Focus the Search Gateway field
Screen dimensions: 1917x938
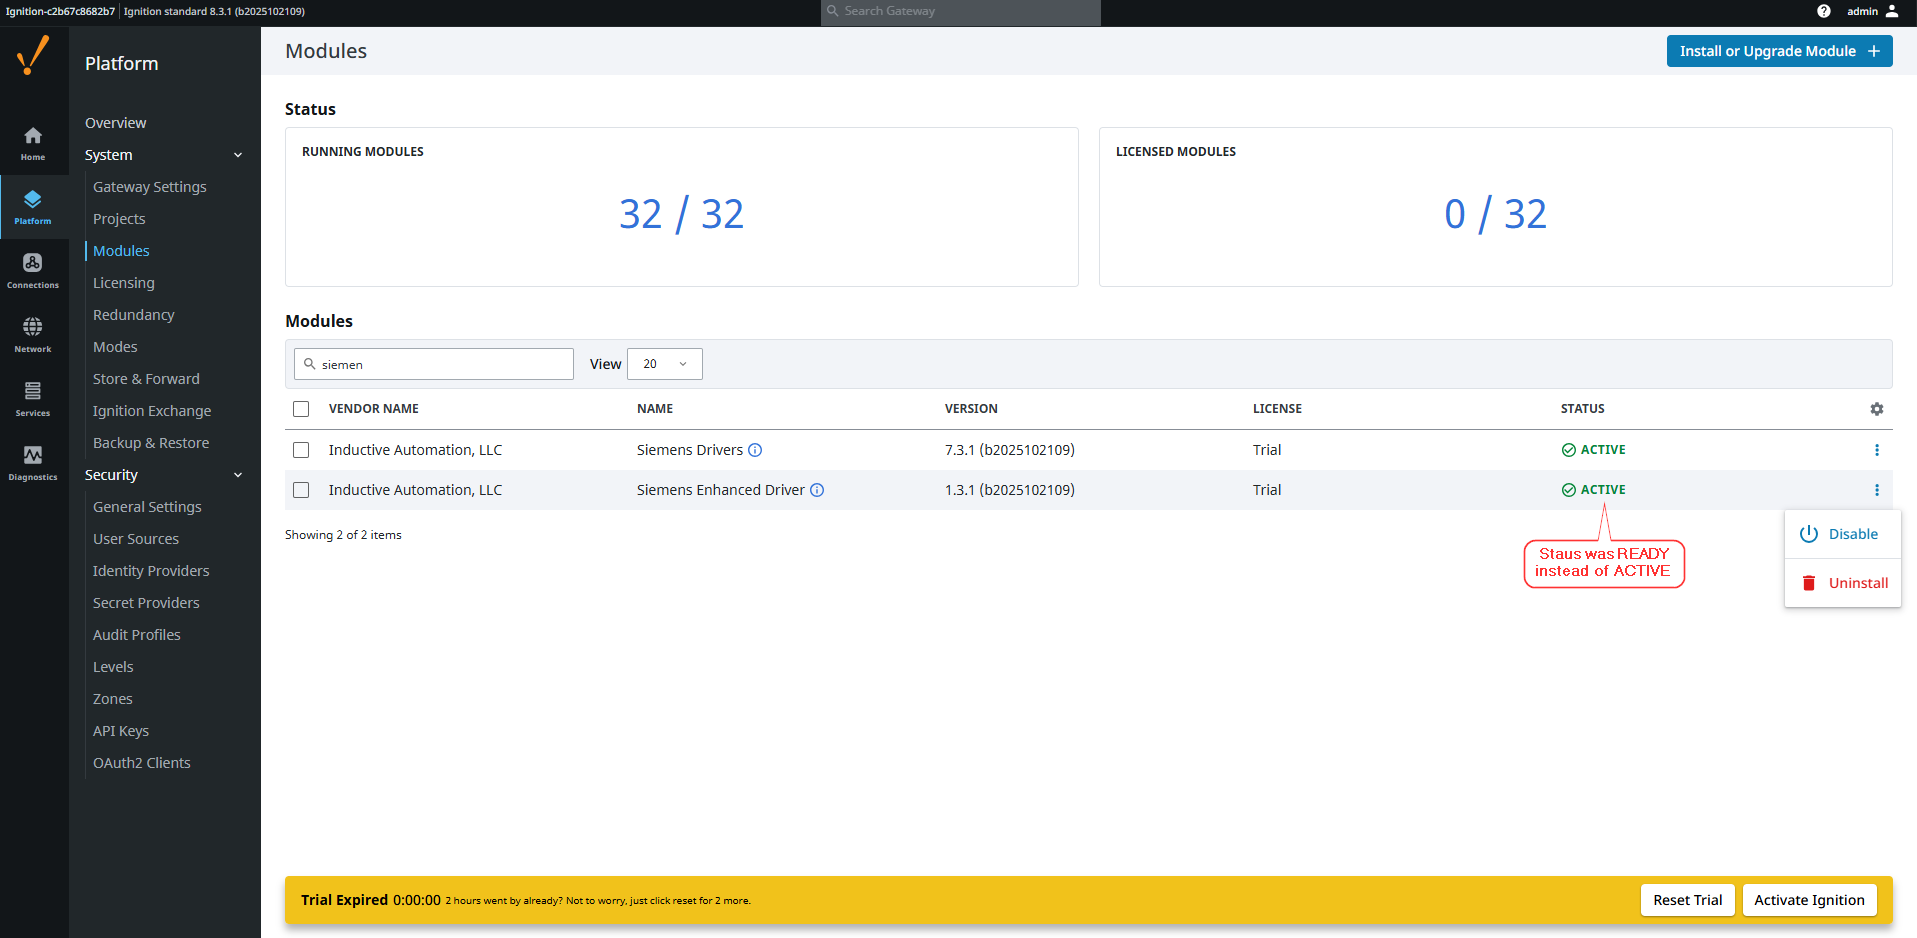tap(960, 12)
